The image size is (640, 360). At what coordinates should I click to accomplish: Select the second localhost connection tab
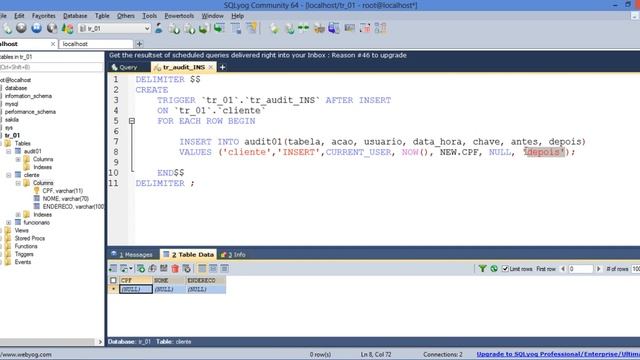96,44
